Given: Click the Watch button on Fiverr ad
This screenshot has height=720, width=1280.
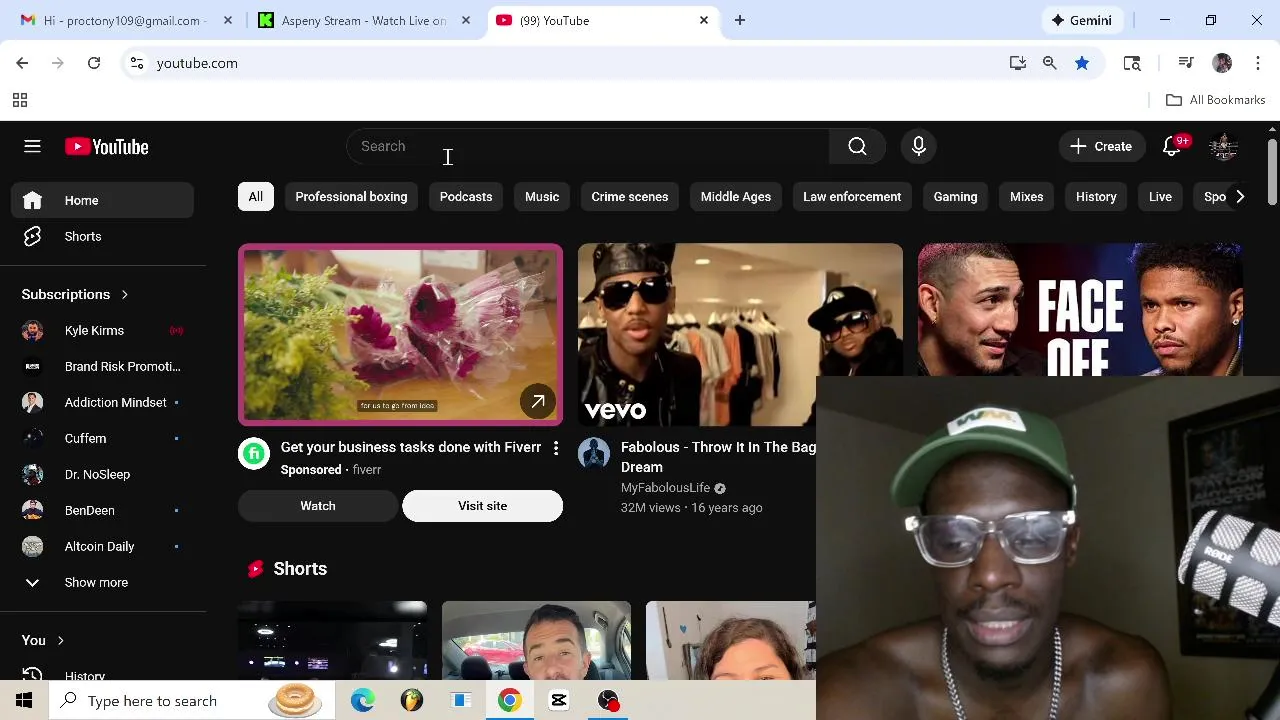Looking at the screenshot, I should 318,506.
